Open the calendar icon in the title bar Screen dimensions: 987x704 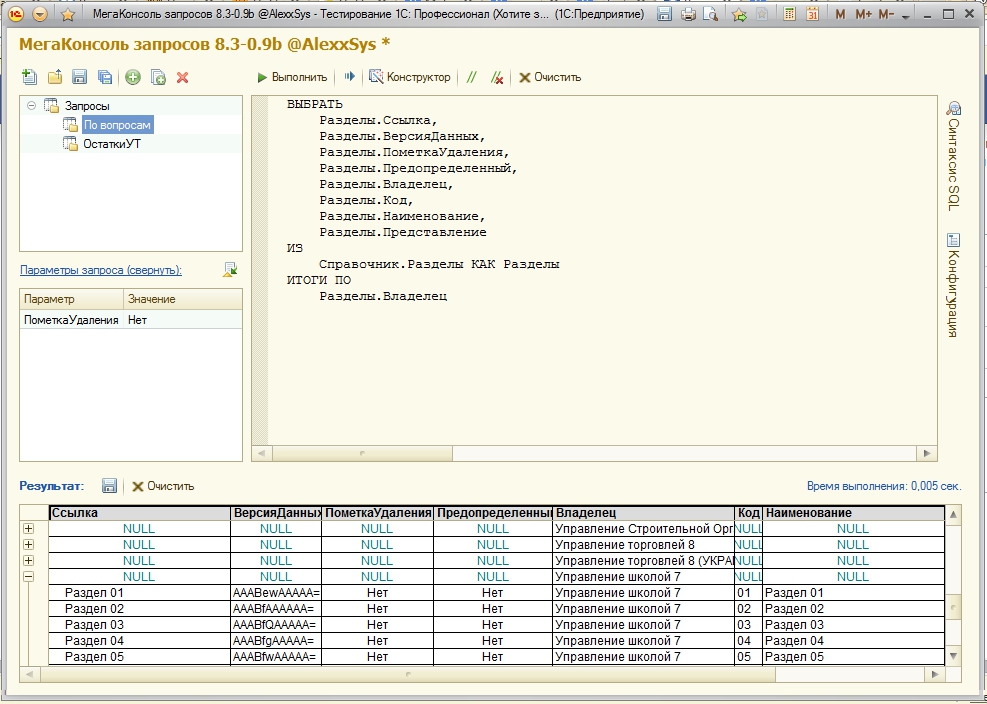812,15
